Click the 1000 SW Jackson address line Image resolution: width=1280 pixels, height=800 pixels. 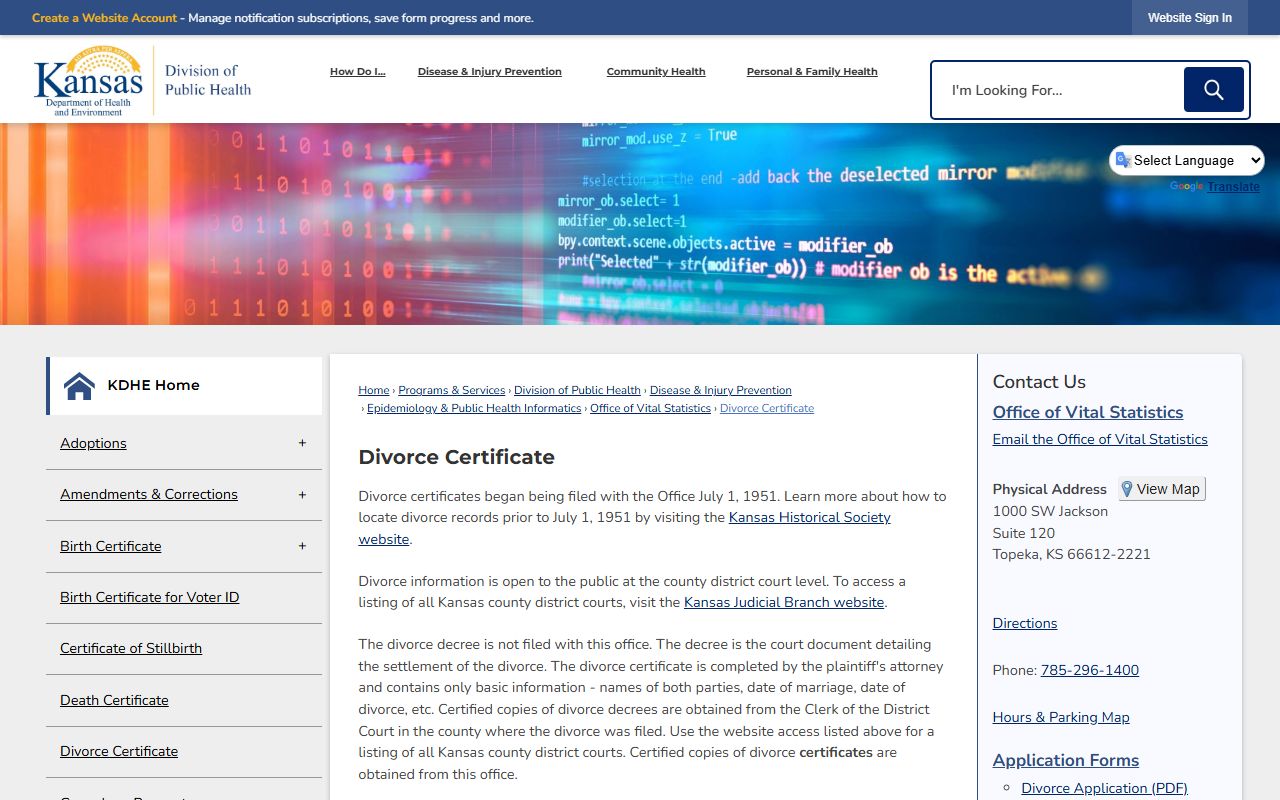point(1050,511)
